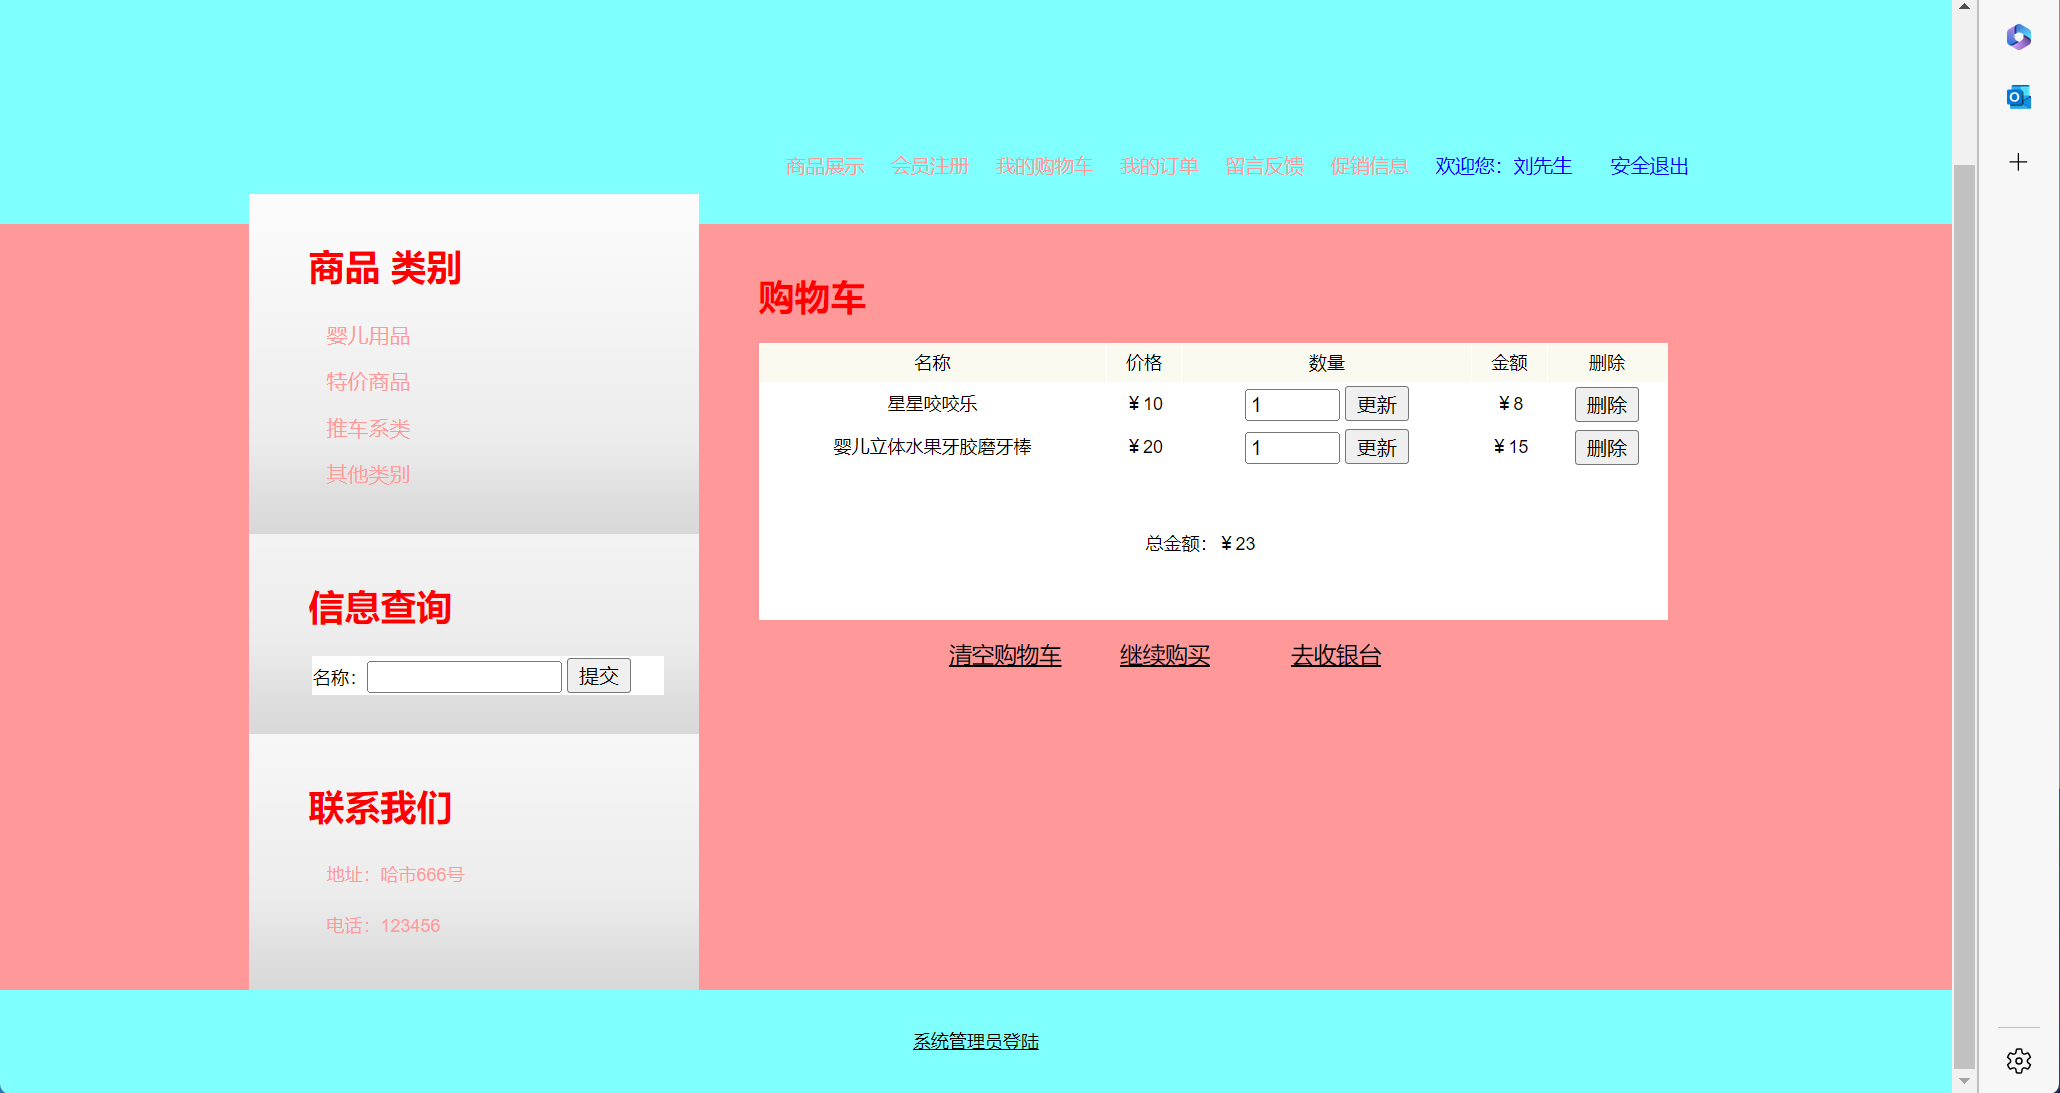
Task: View 促销信息 promotions
Action: pyautogui.click(x=1368, y=166)
